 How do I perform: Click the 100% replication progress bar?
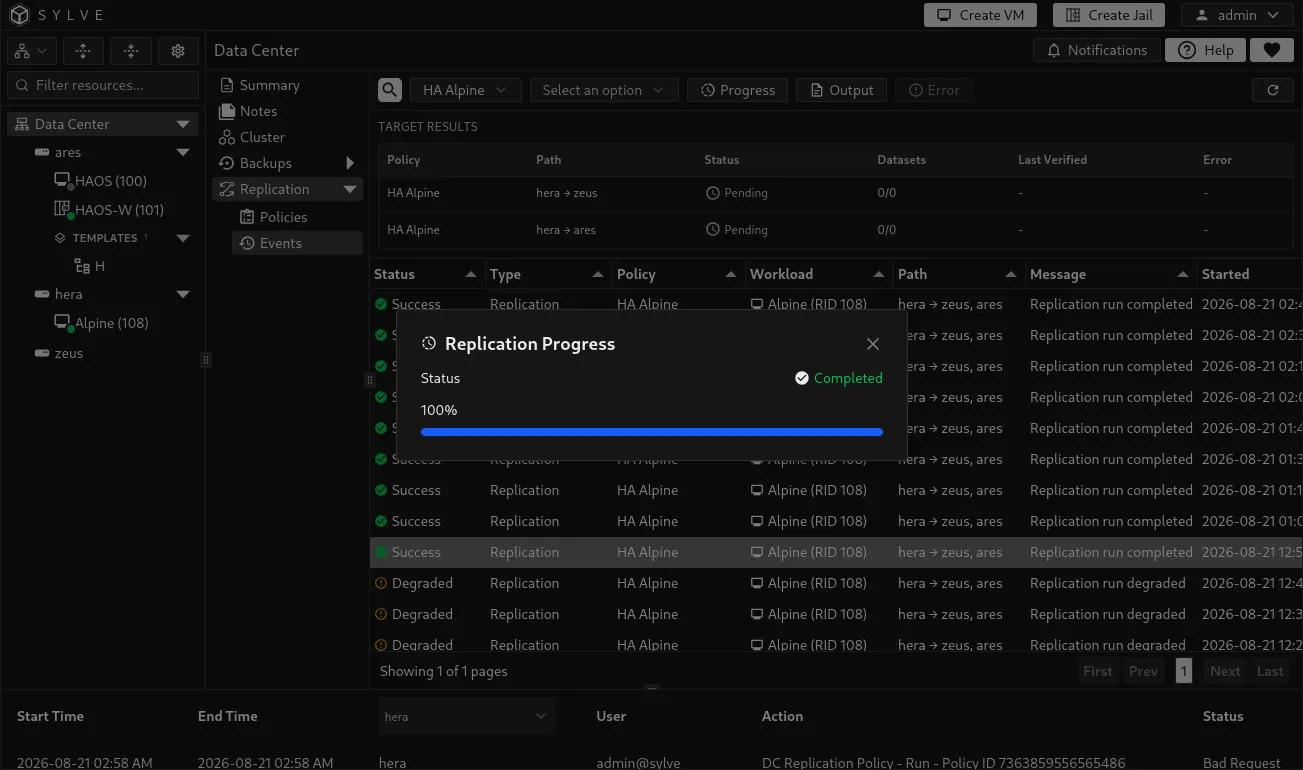(652, 432)
